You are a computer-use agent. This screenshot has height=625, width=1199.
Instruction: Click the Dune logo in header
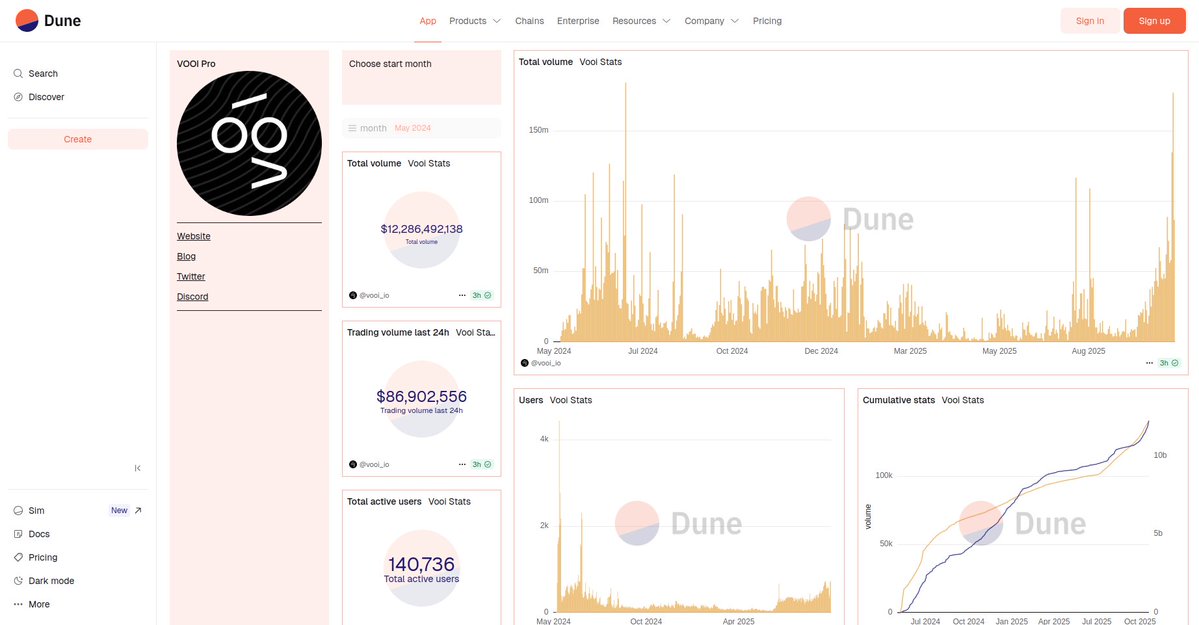pyautogui.click(x=48, y=21)
